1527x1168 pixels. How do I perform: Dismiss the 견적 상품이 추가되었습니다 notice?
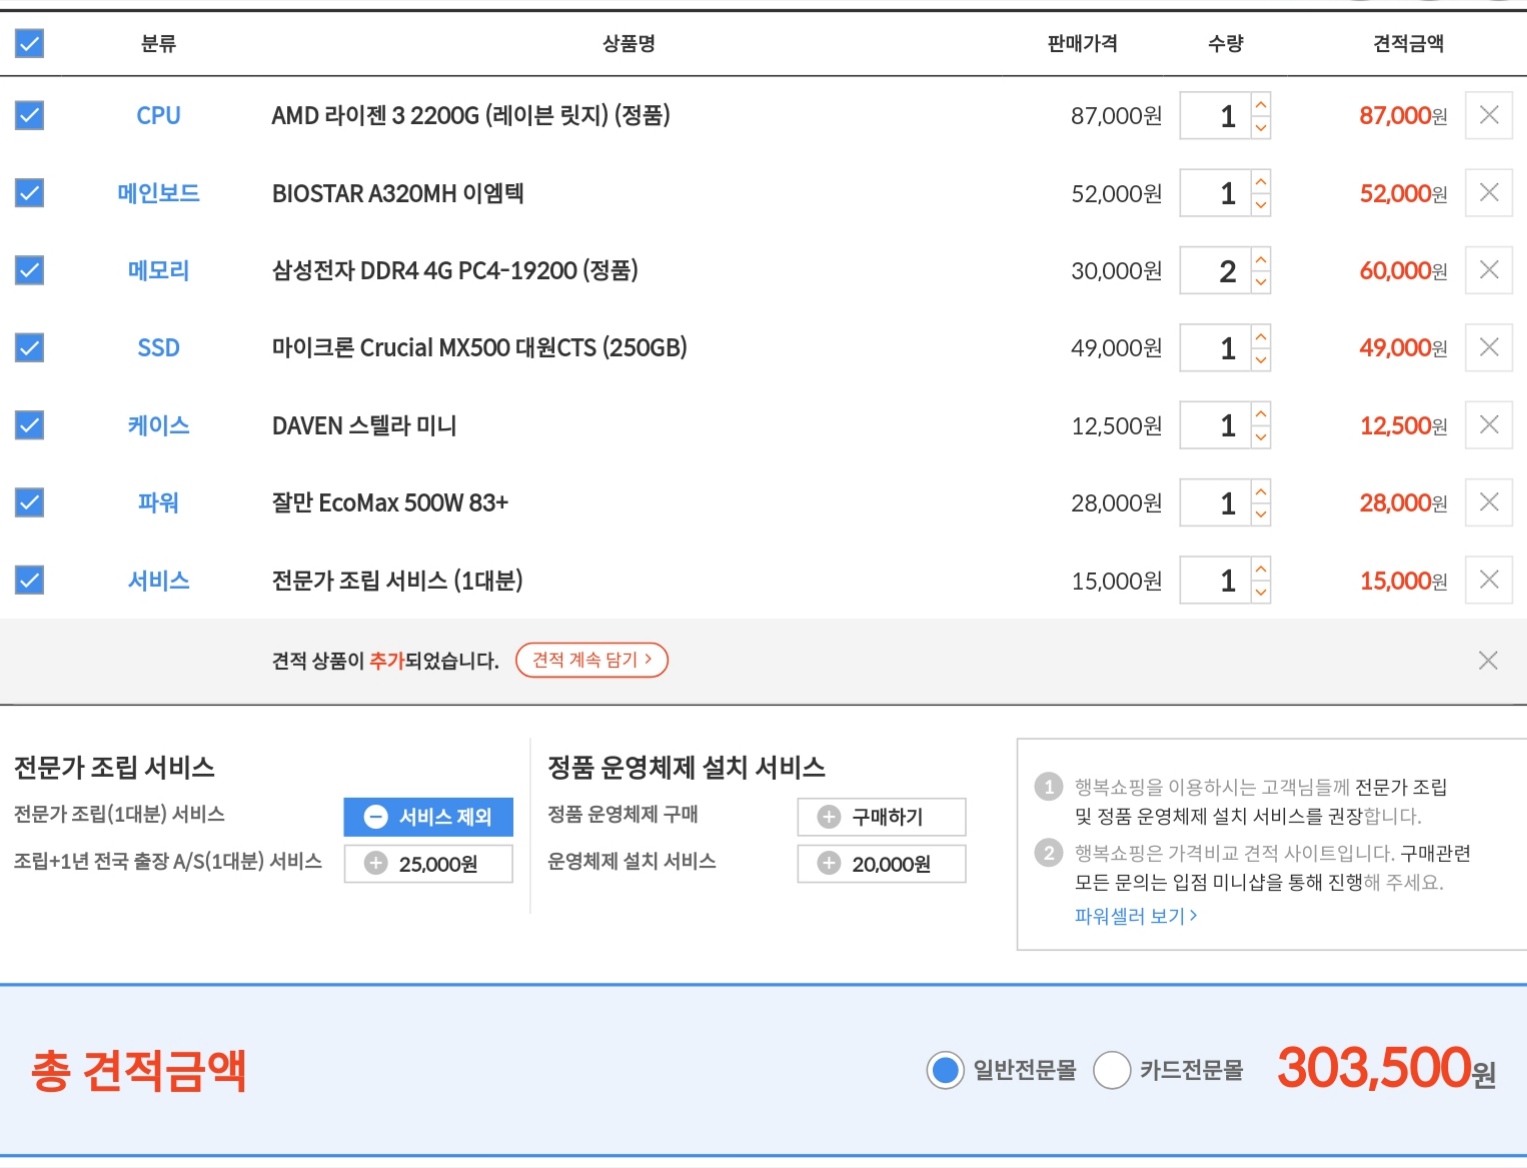point(1487,660)
